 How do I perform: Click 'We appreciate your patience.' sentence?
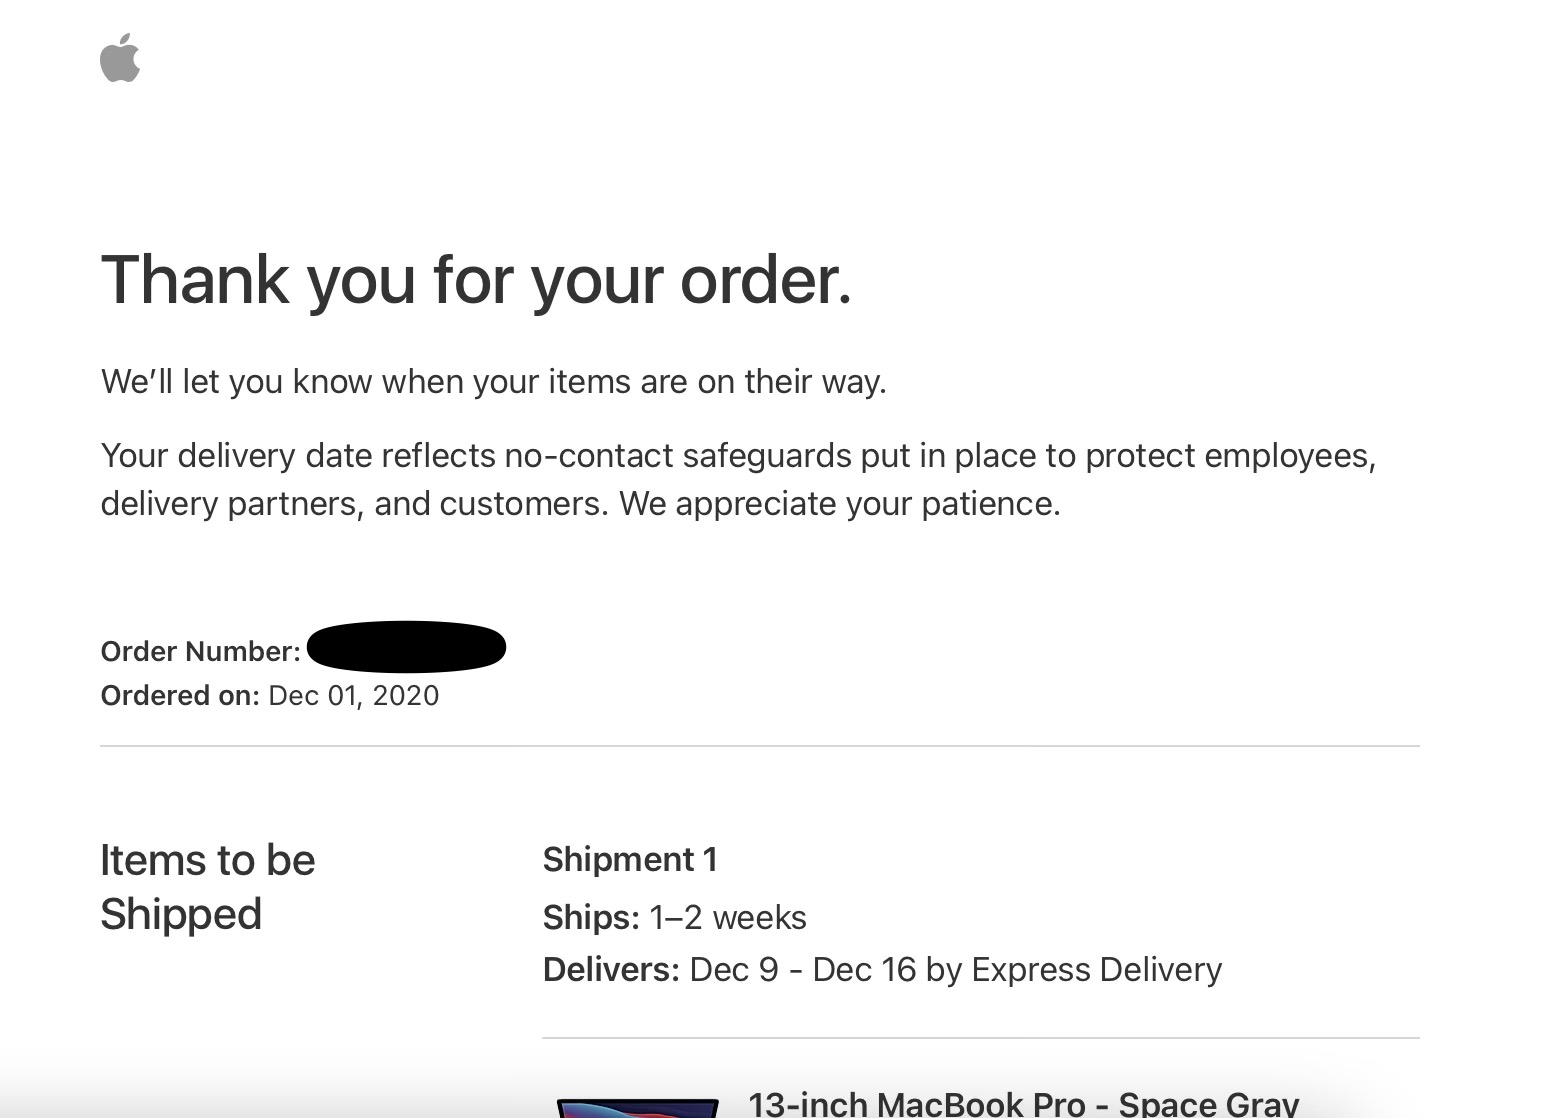tap(839, 503)
